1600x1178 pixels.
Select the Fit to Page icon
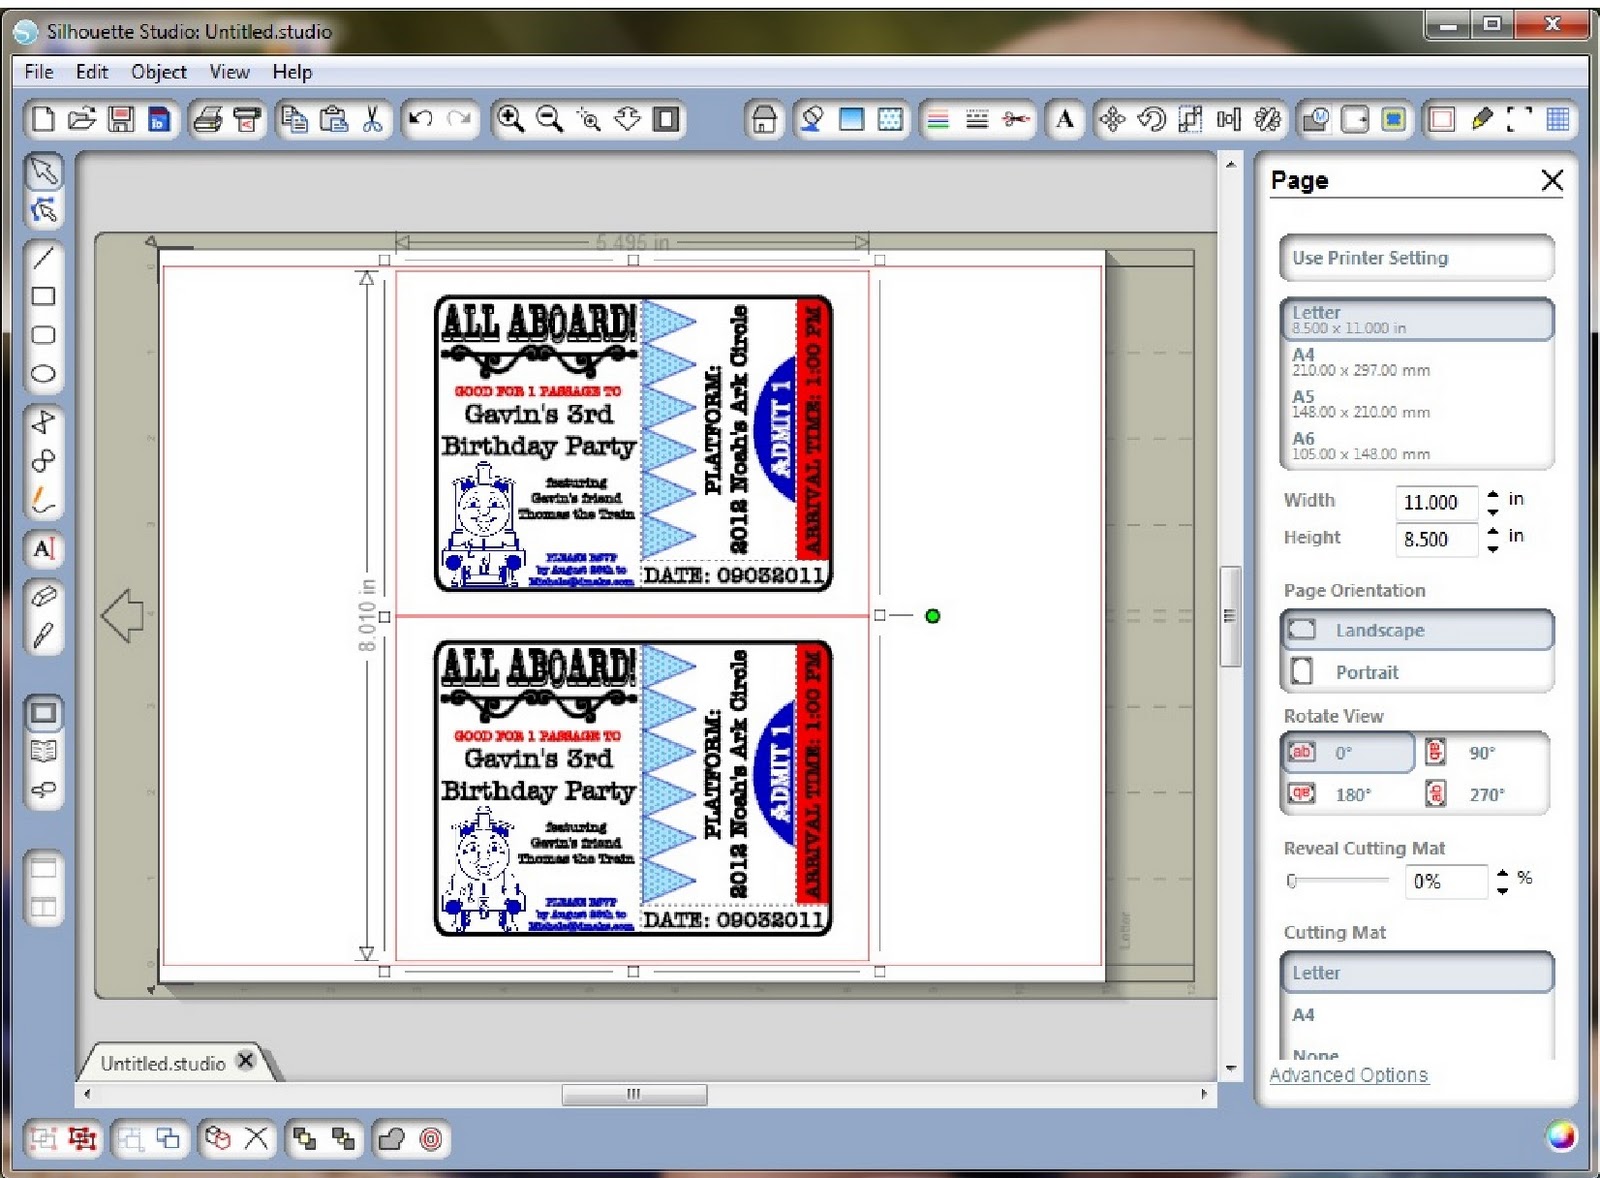[666, 120]
